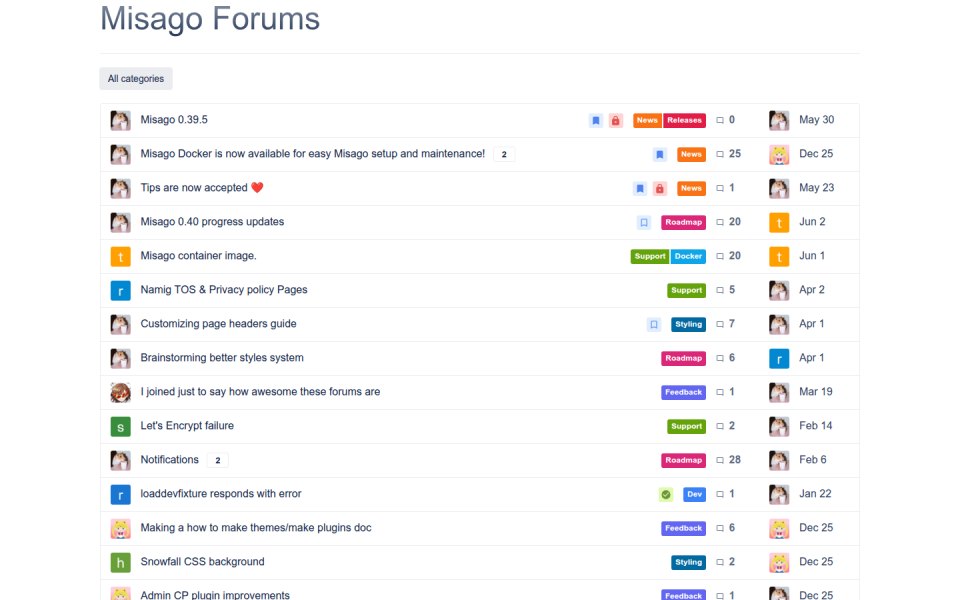
Task: Select the Styling tag on Snowfall CSS background
Action: [x=688, y=562]
